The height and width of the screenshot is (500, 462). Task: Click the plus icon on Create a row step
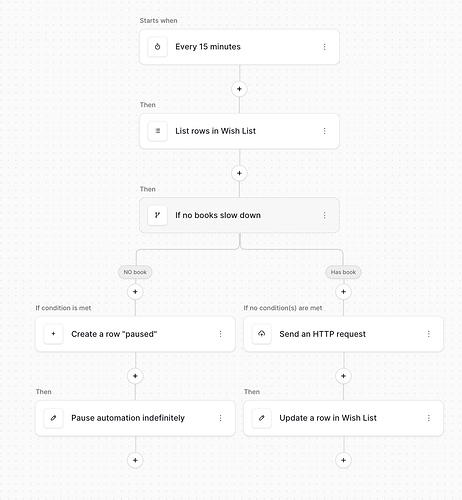[x=53, y=334]
